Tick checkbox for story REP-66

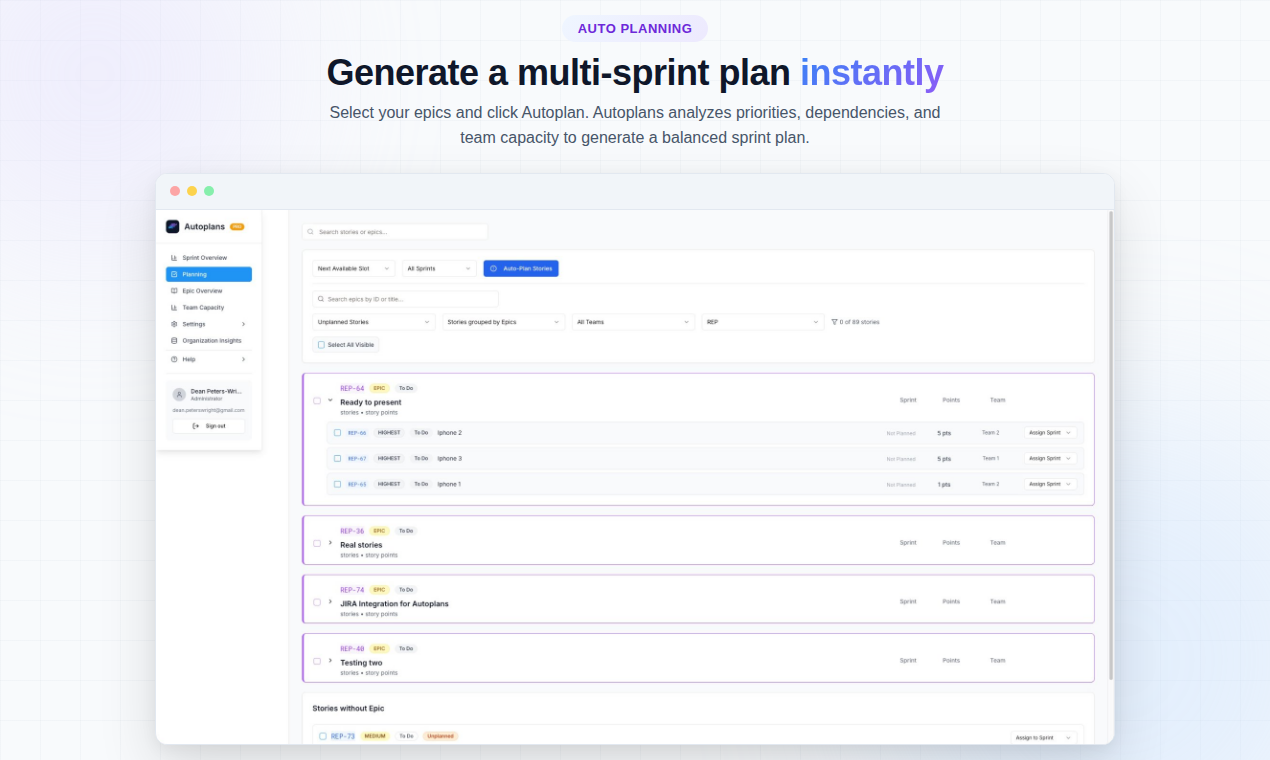[337, 433]
